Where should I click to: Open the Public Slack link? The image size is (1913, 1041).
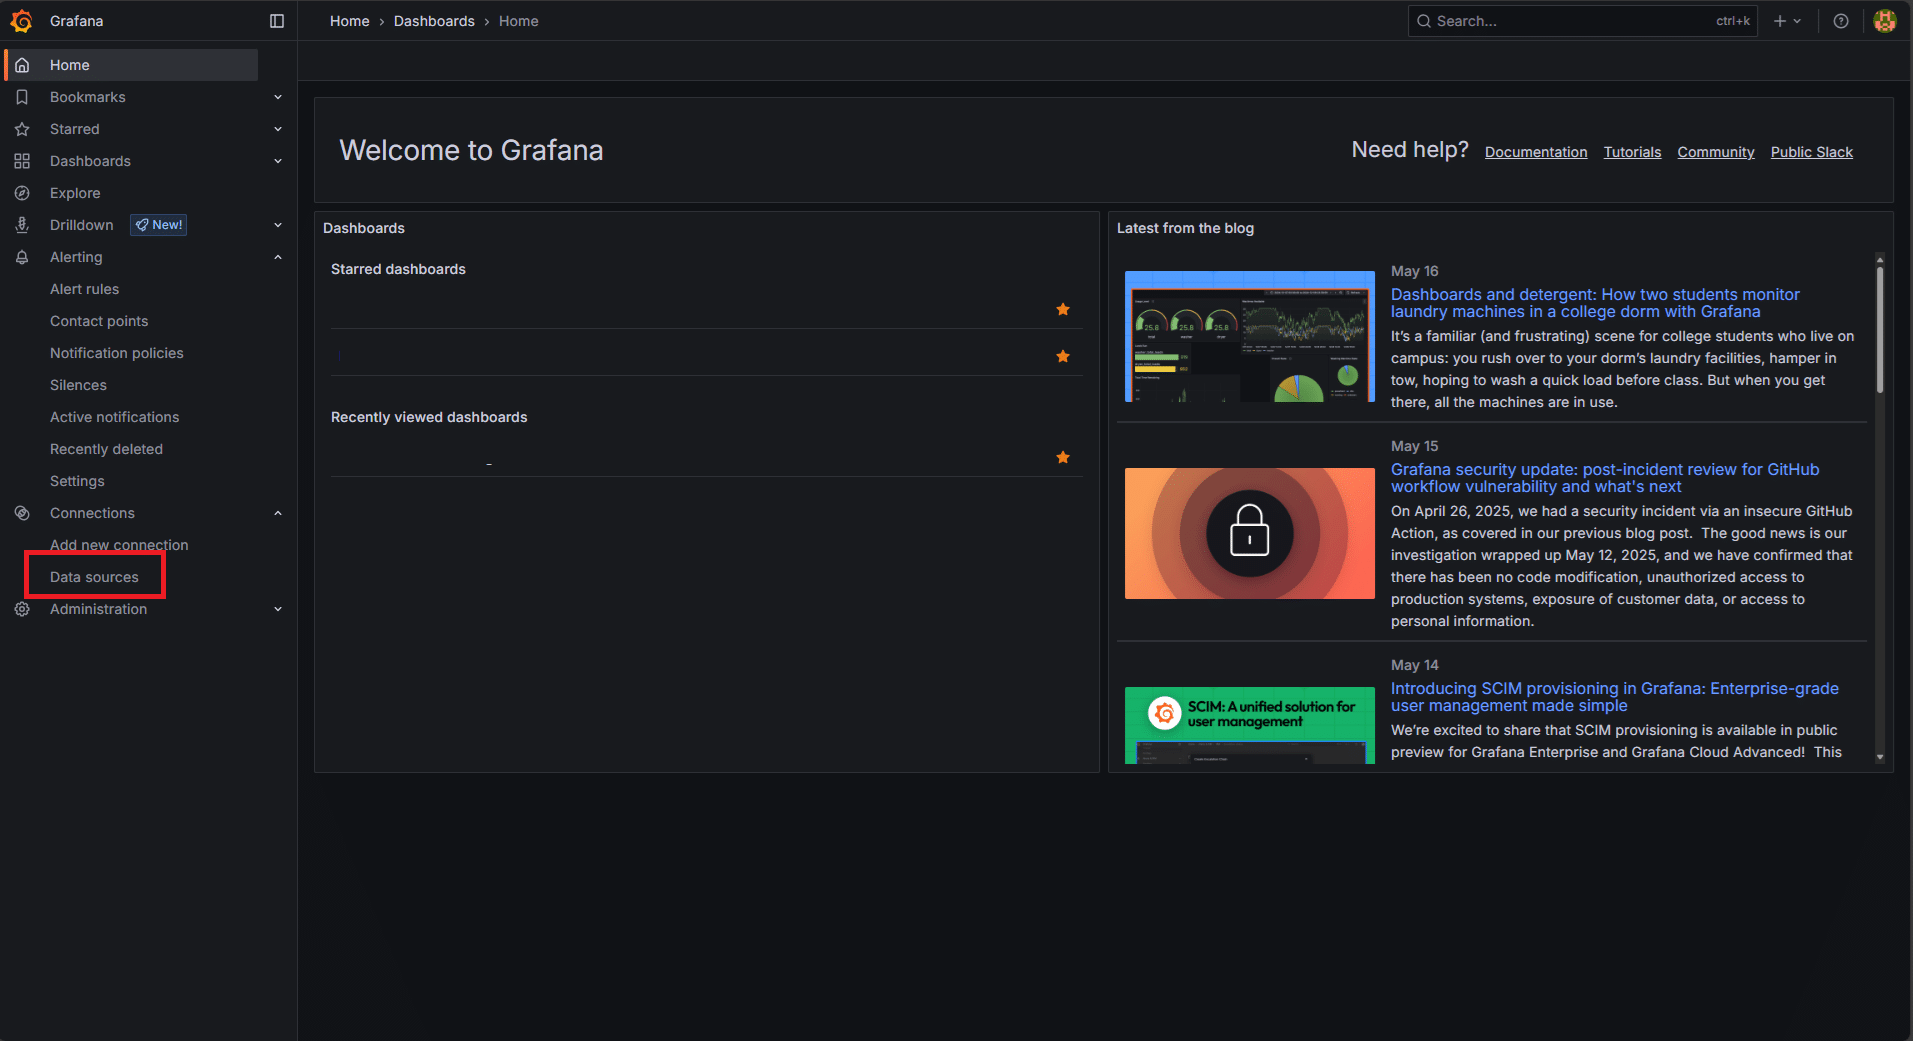(1811, 152)
